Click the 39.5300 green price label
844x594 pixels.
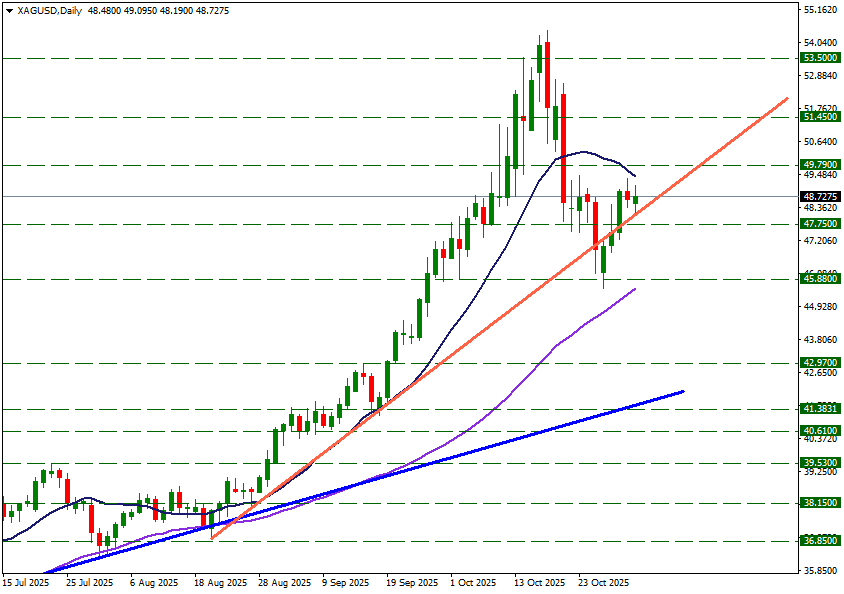coord(819,463)
